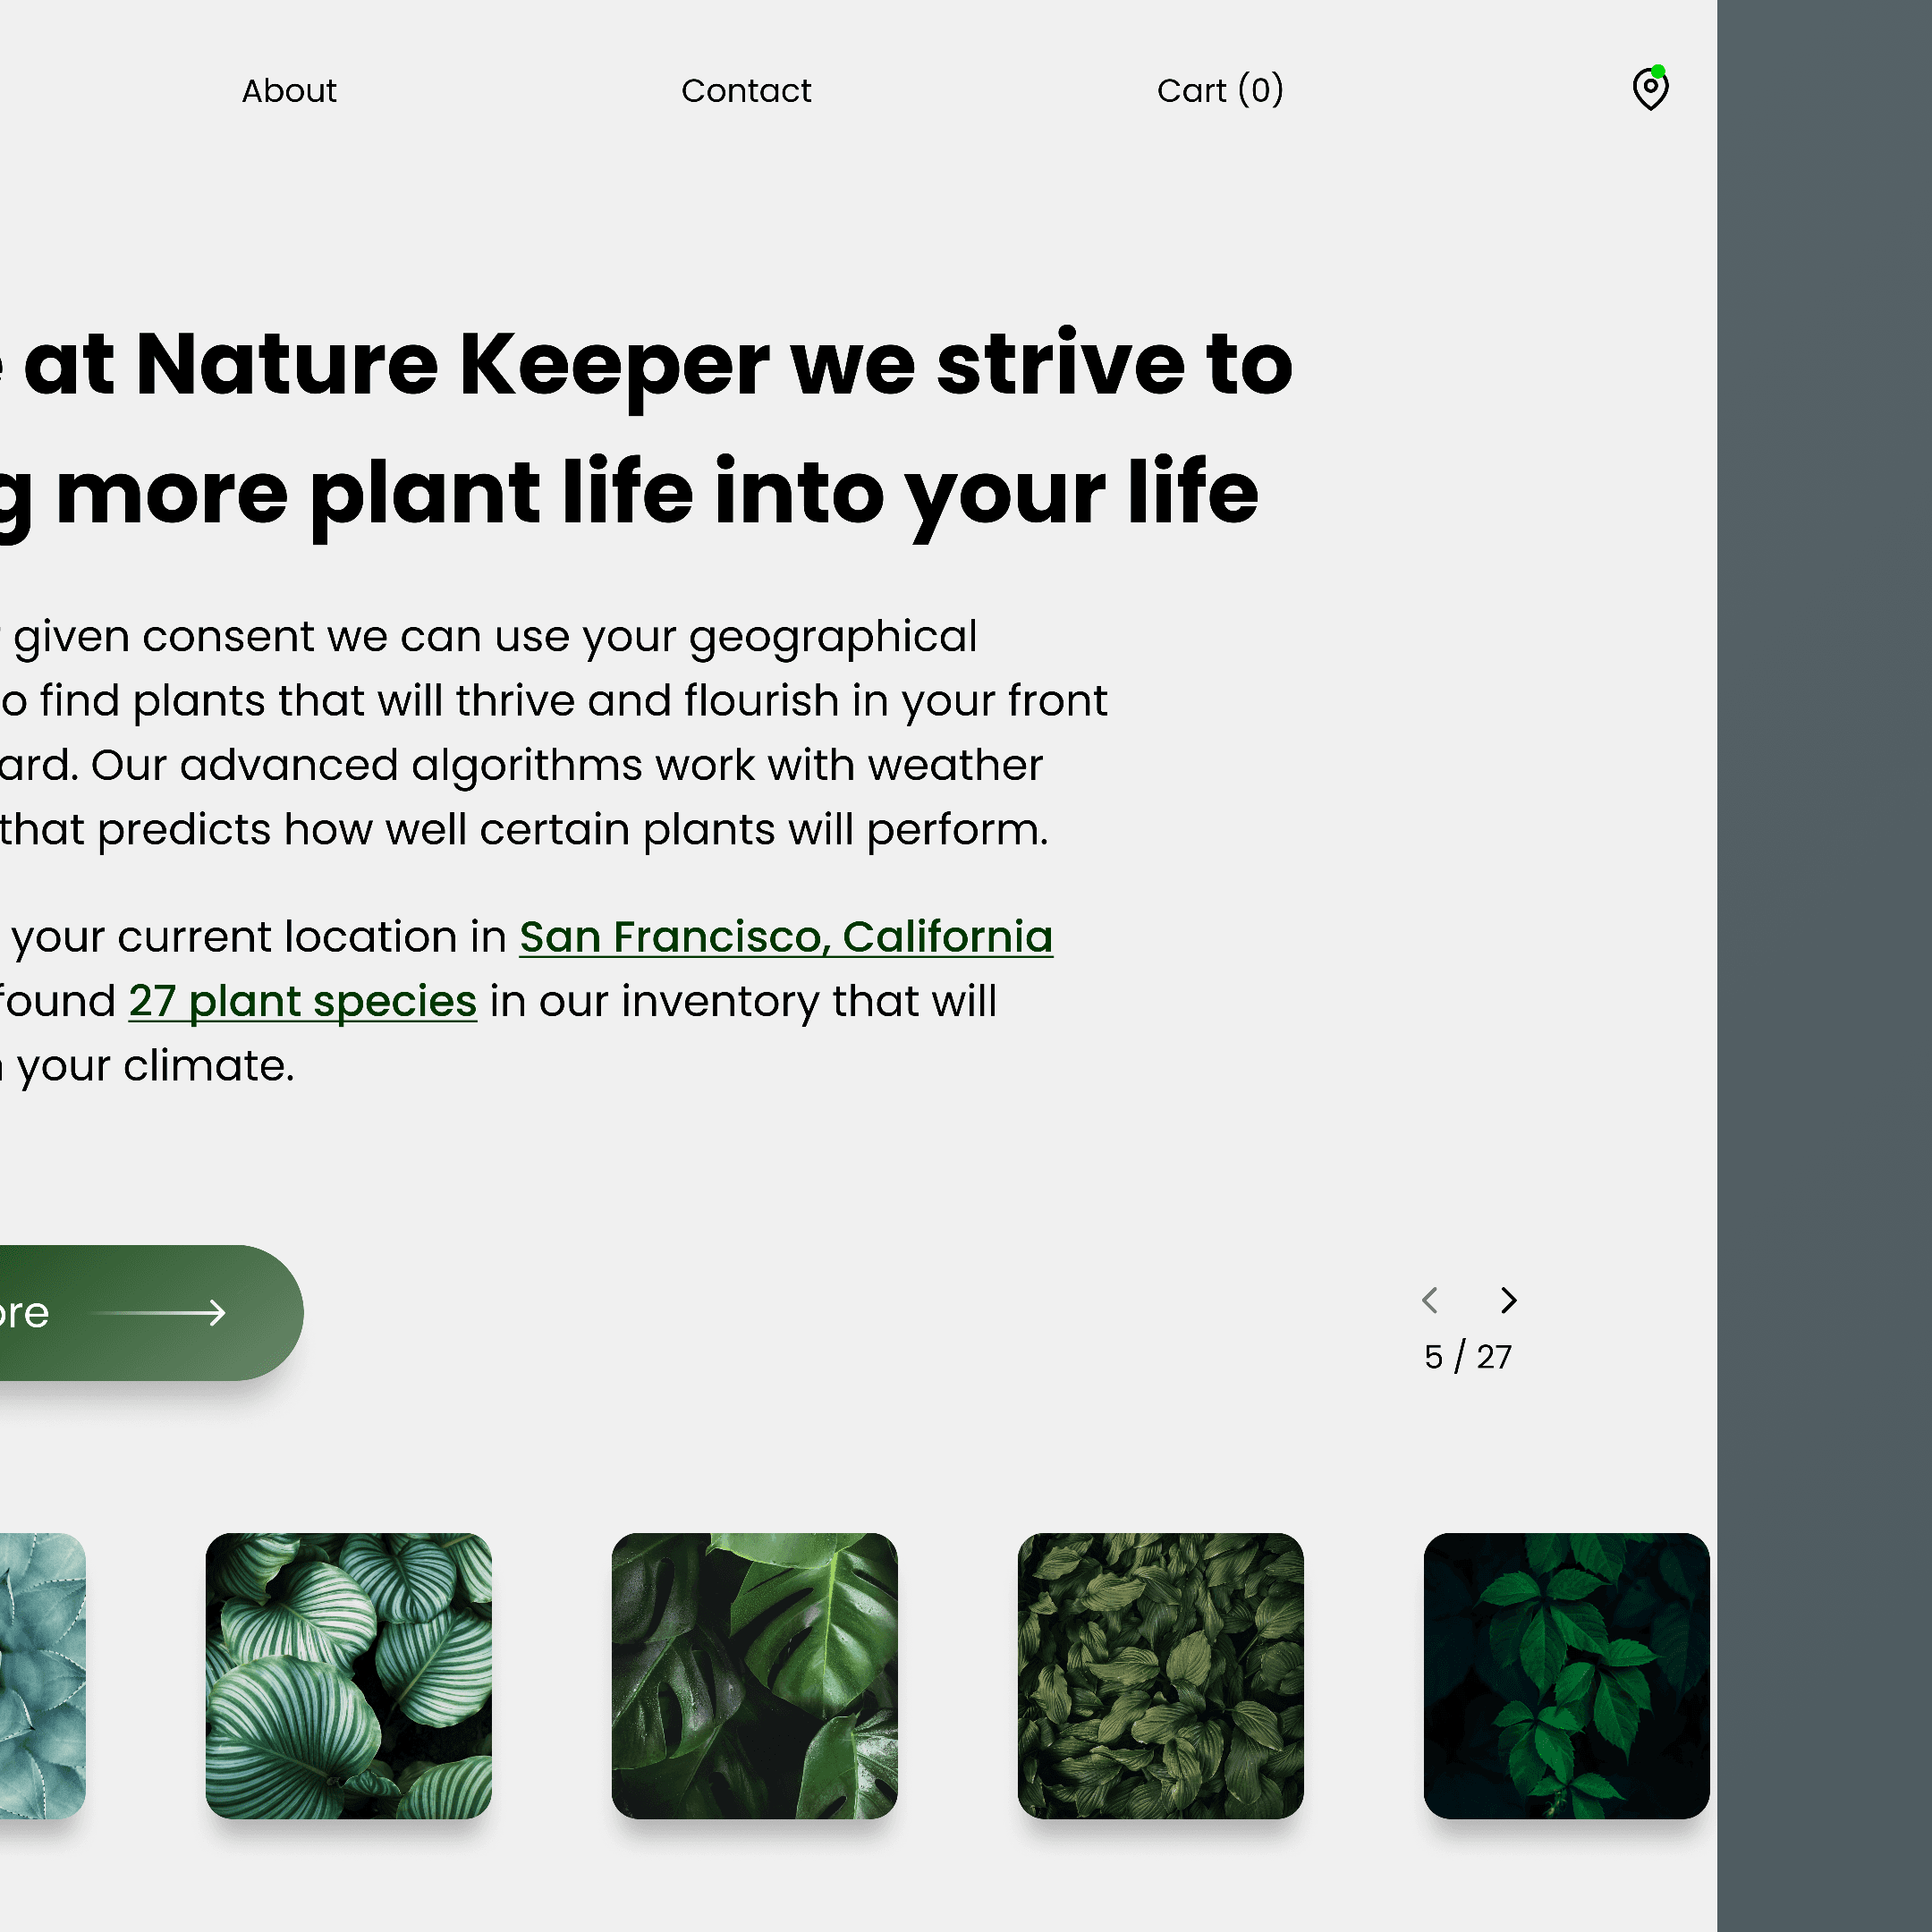The image size is (1932, 1932).
Task: Click the 5 / 27 slide counter
Action: coord(1467,1357)
